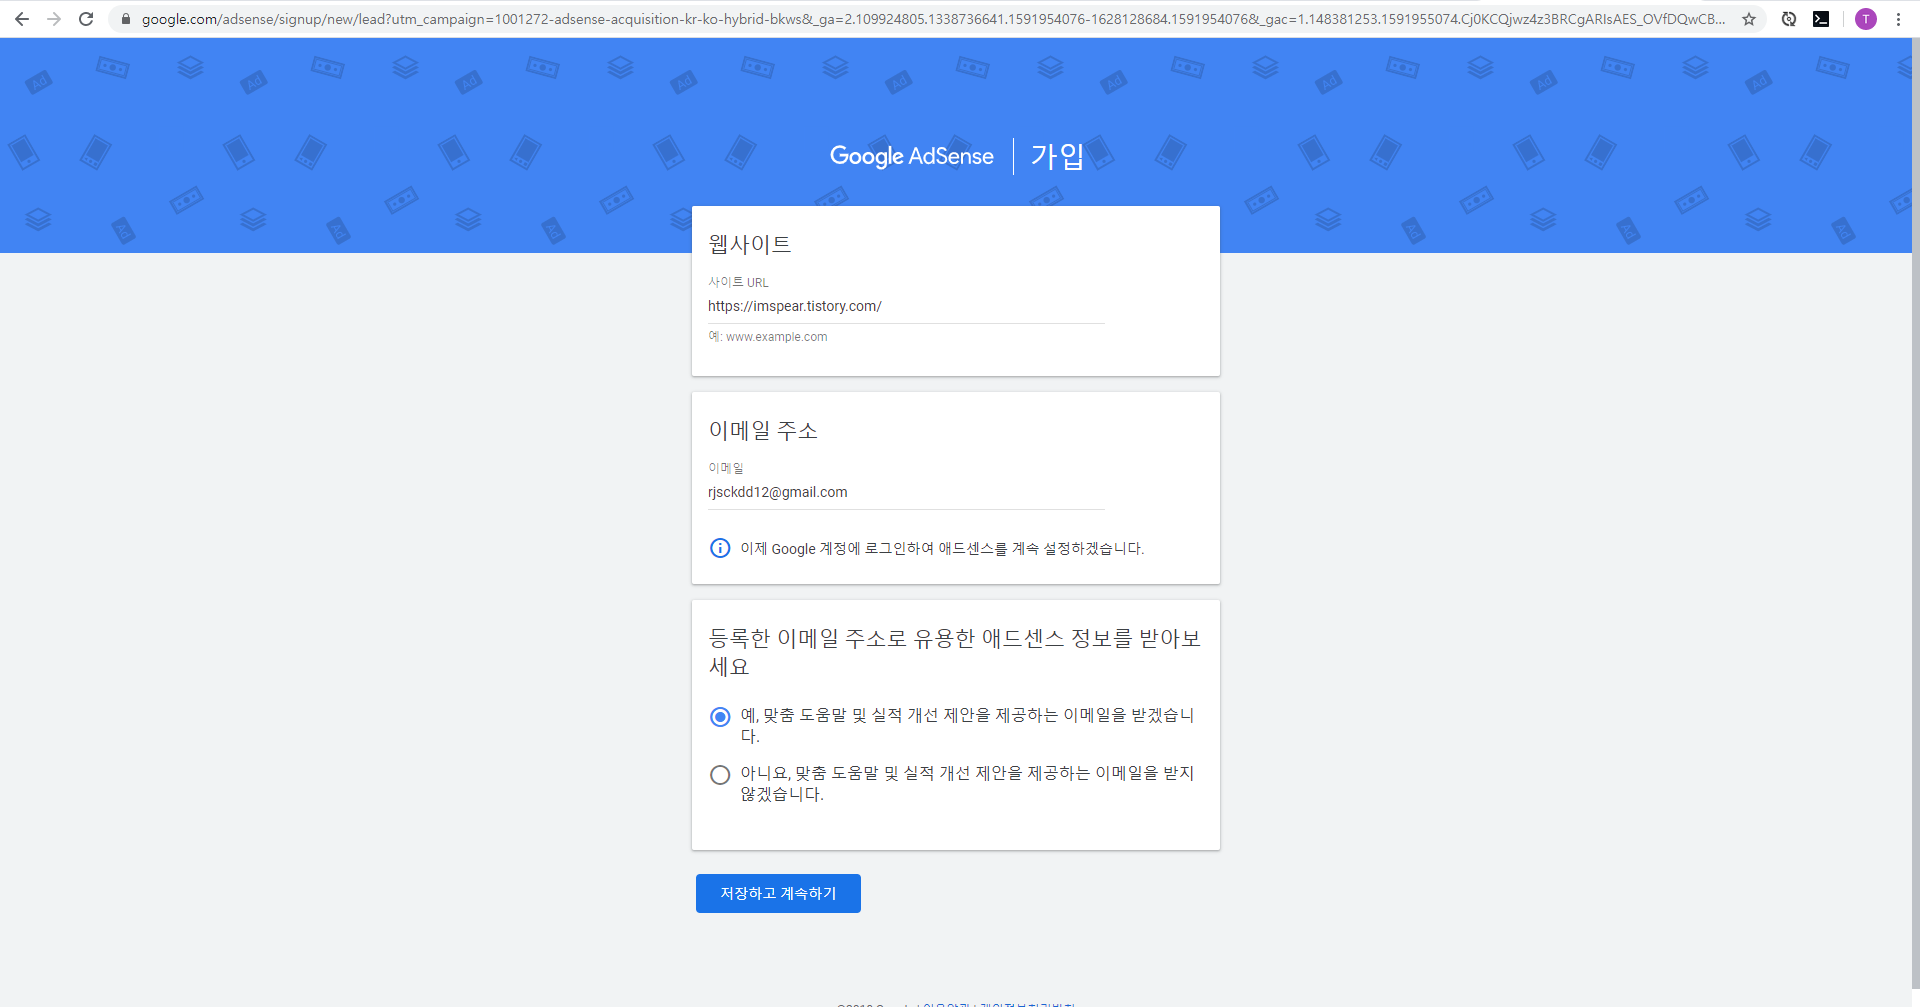Image resolution: width=1920 pixels, height=1007 pixels.
Task: Go back with the browser back arrow
Action: [x=21, y=19]
